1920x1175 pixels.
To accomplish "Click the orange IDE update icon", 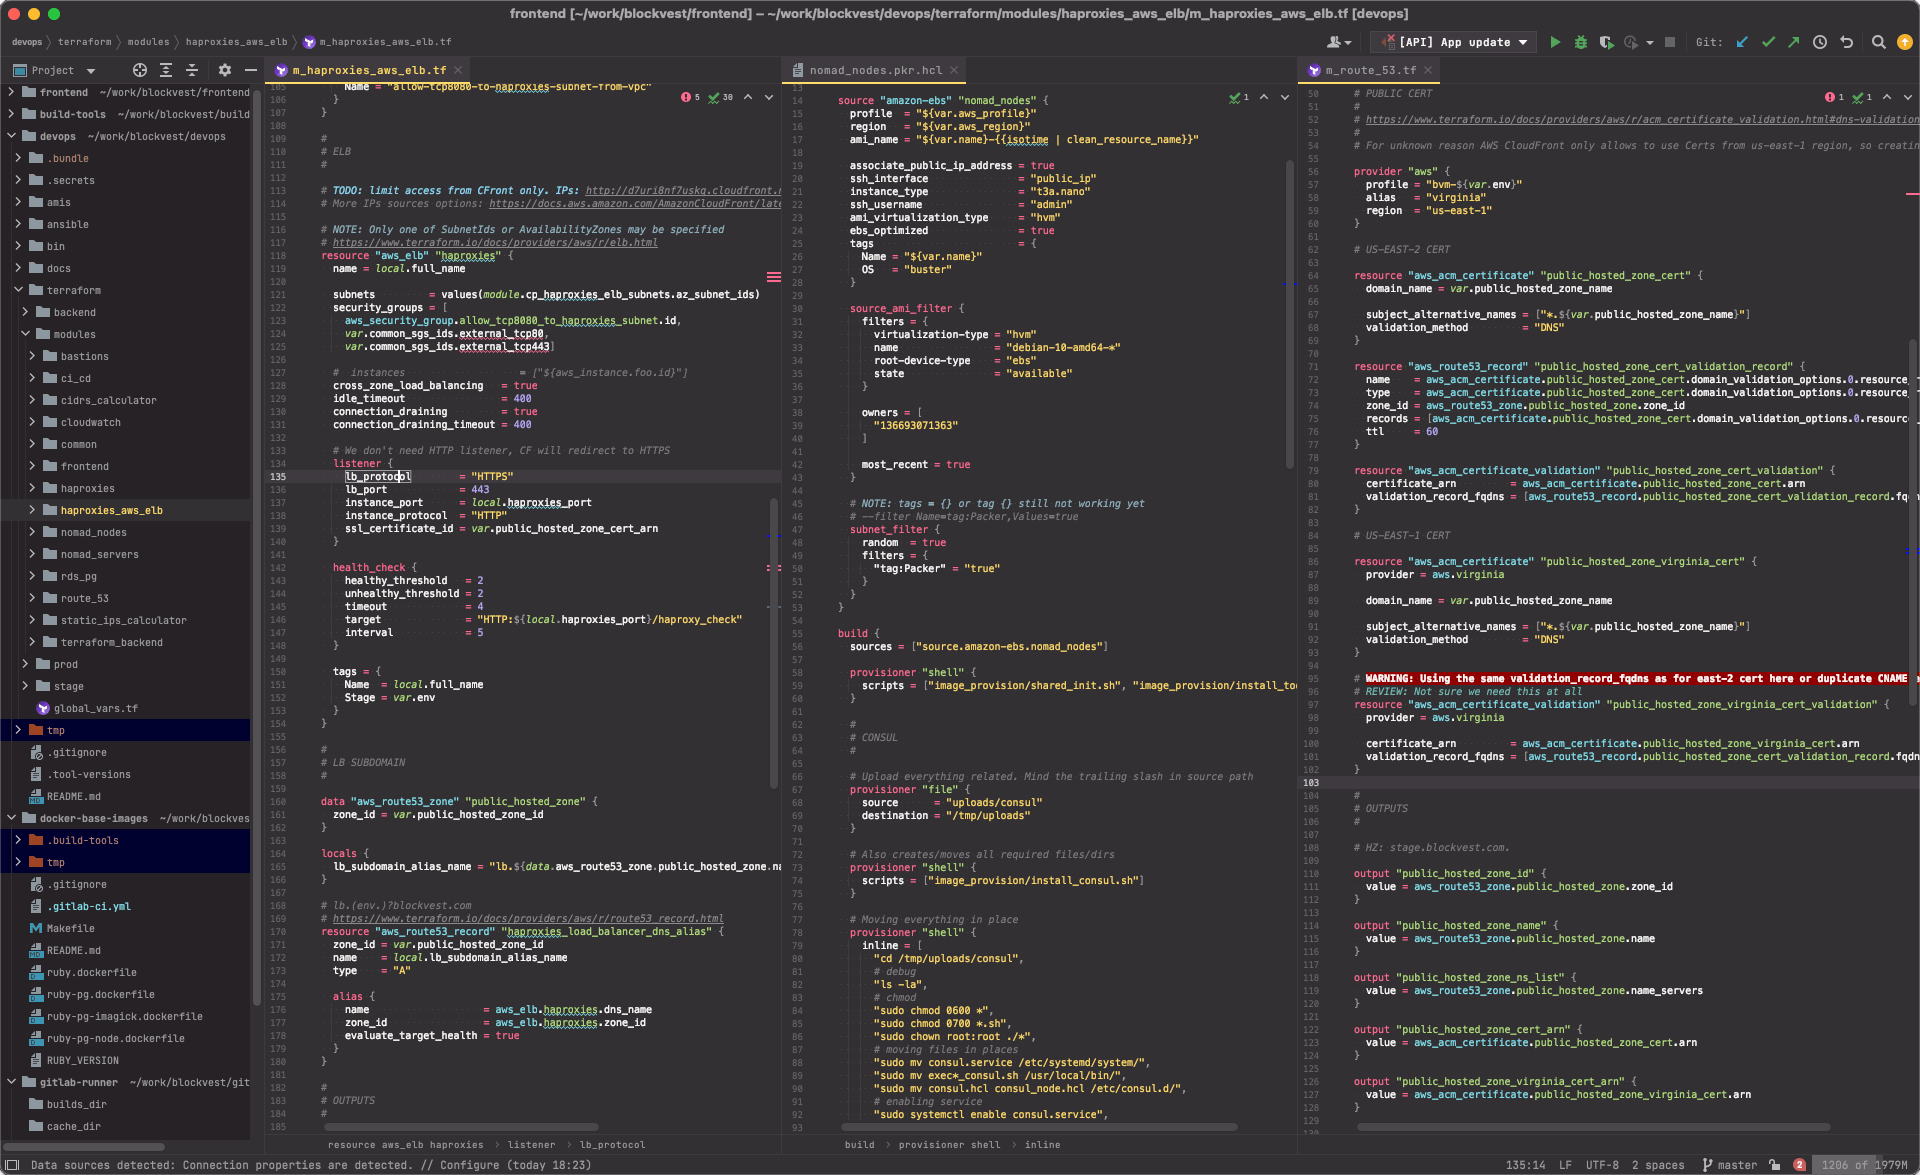I will pyautogui.click(x=1905, y=42).
